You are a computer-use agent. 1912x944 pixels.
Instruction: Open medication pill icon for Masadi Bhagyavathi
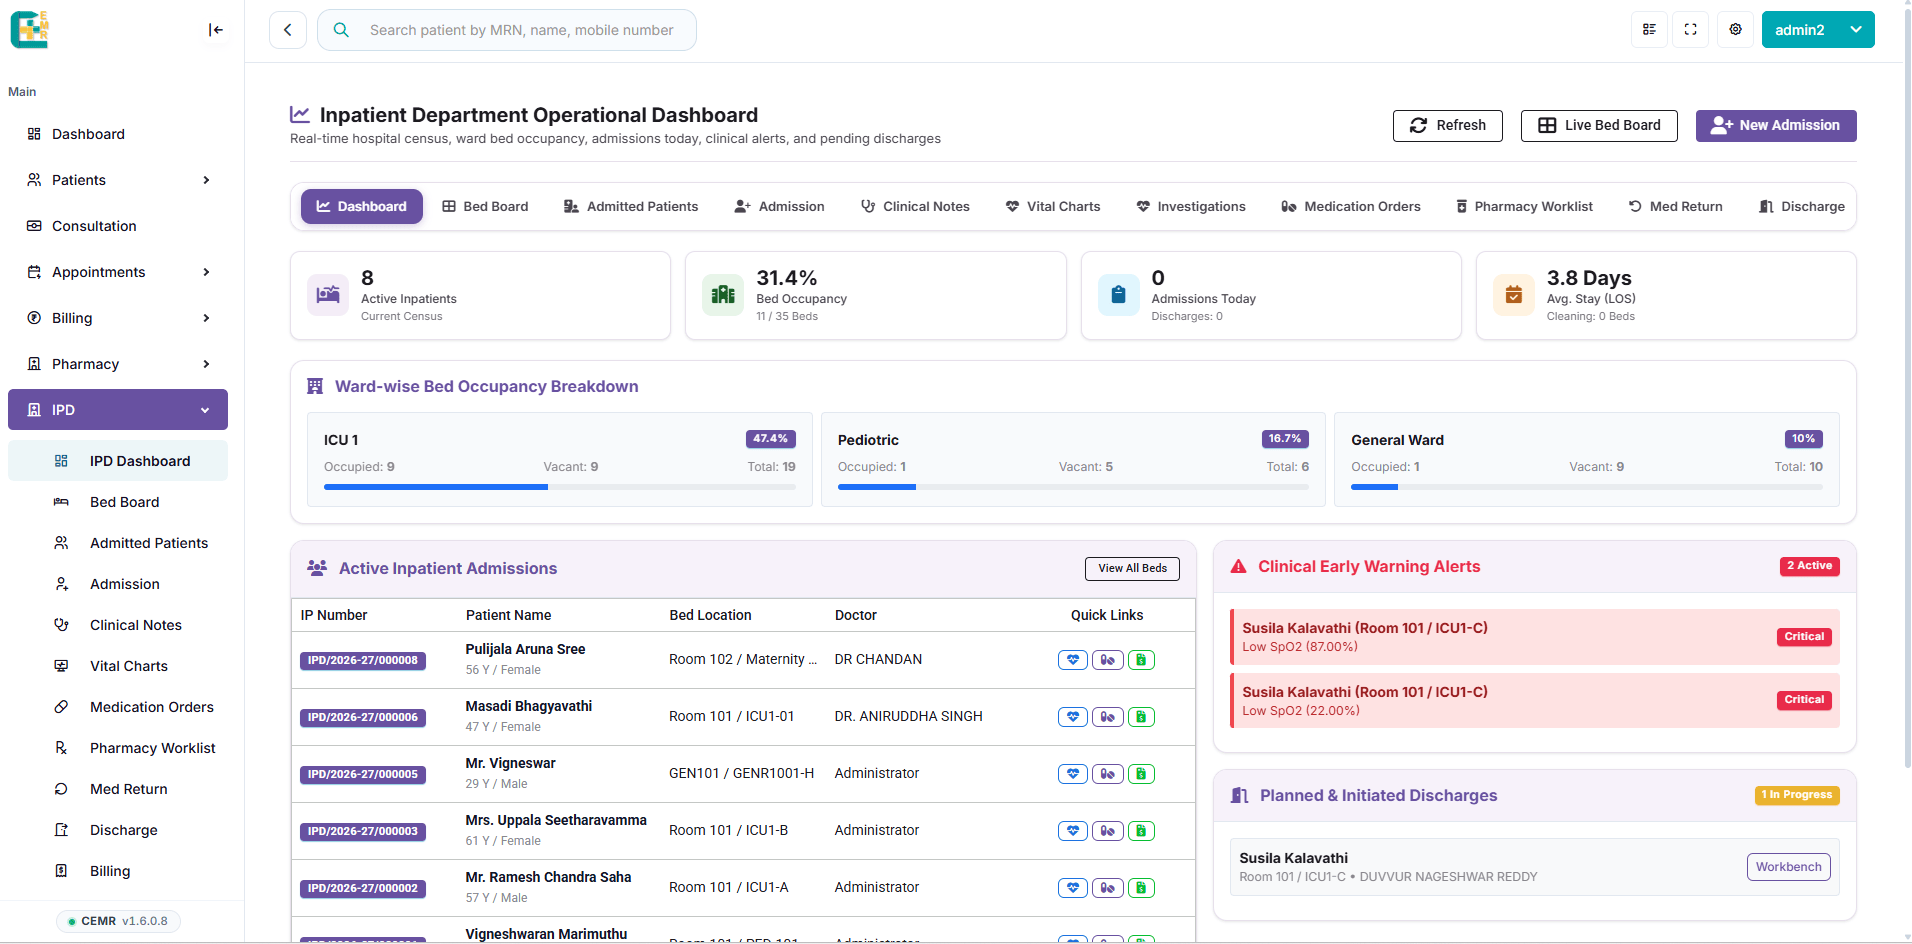pyautogui.click(x=1107, y=717)
